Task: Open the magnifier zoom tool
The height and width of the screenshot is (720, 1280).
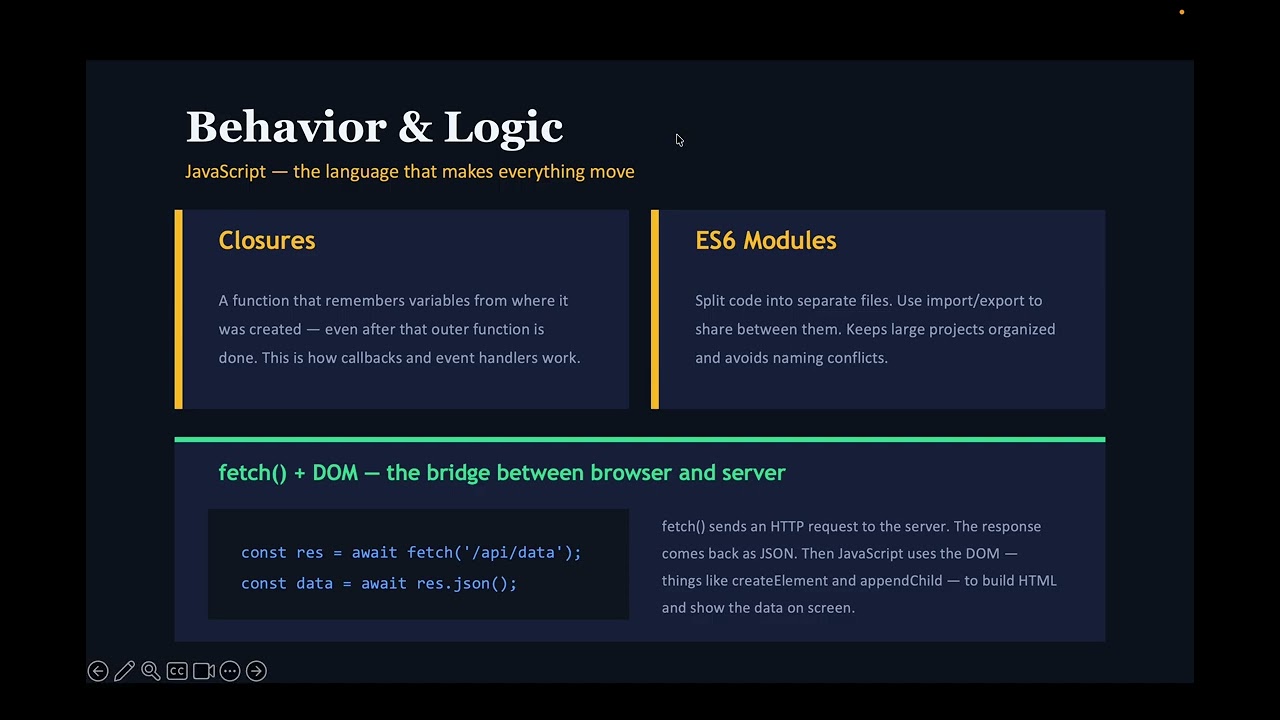Action: point(150,671)
